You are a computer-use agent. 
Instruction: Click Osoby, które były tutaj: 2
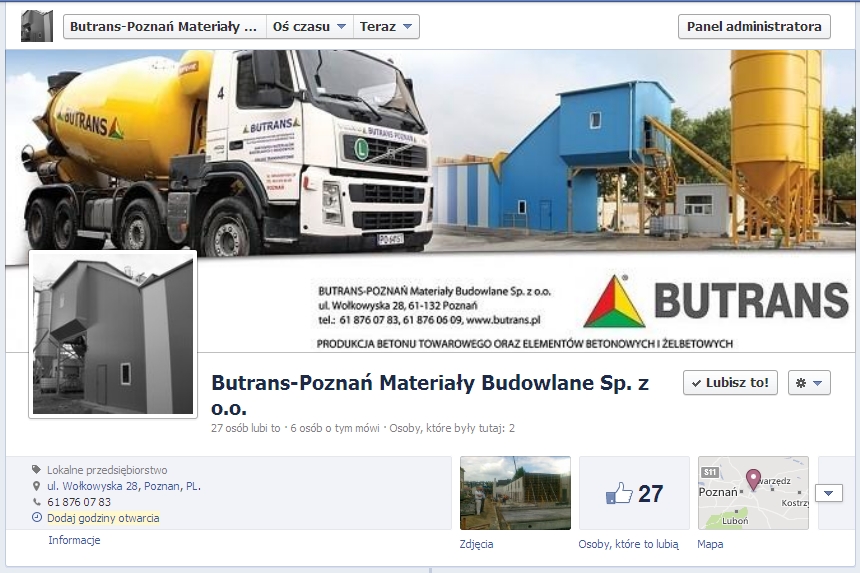(452, 428)
